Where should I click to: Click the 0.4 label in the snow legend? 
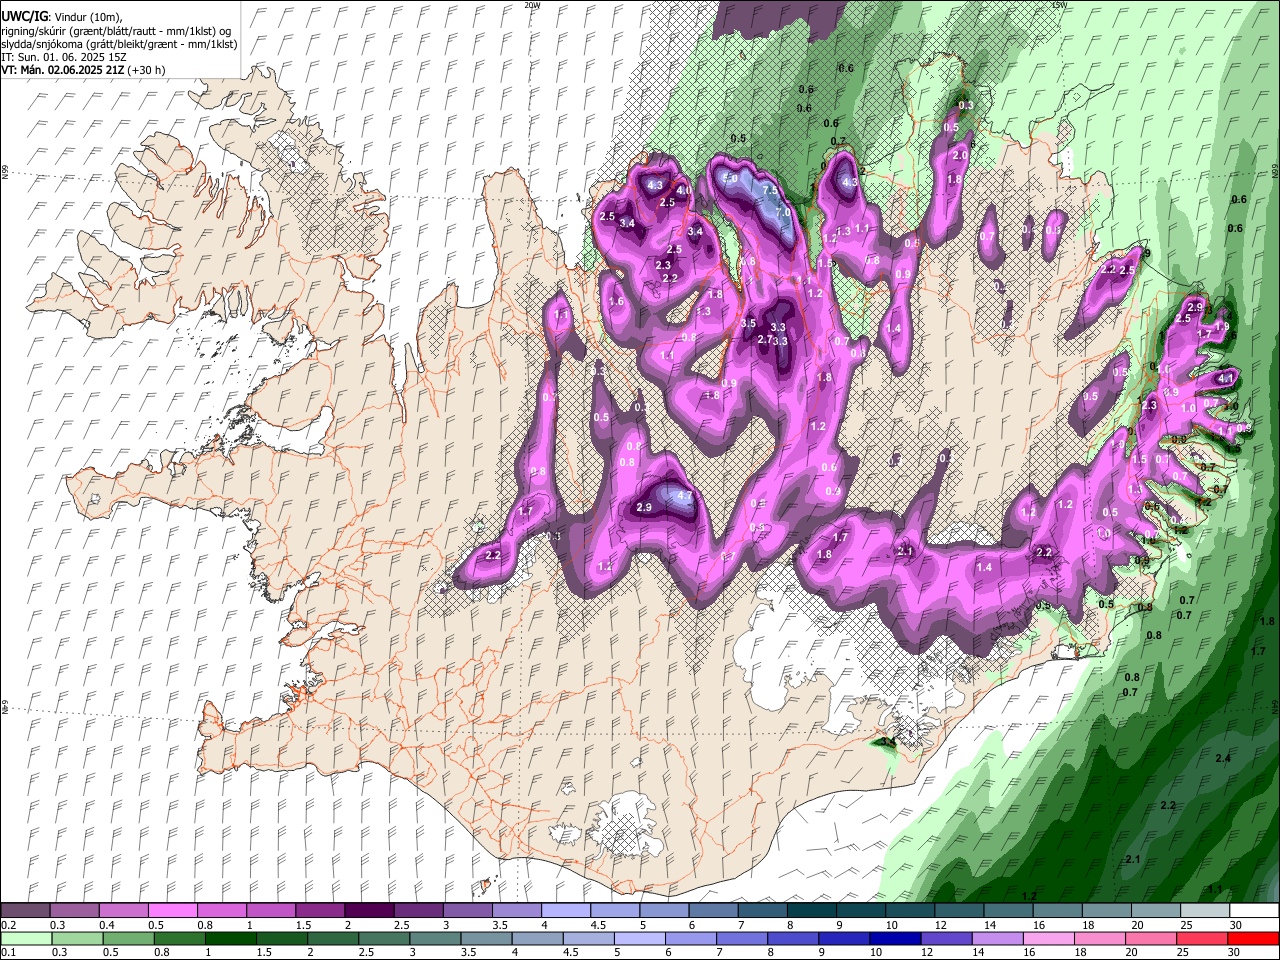click(106, 925)
